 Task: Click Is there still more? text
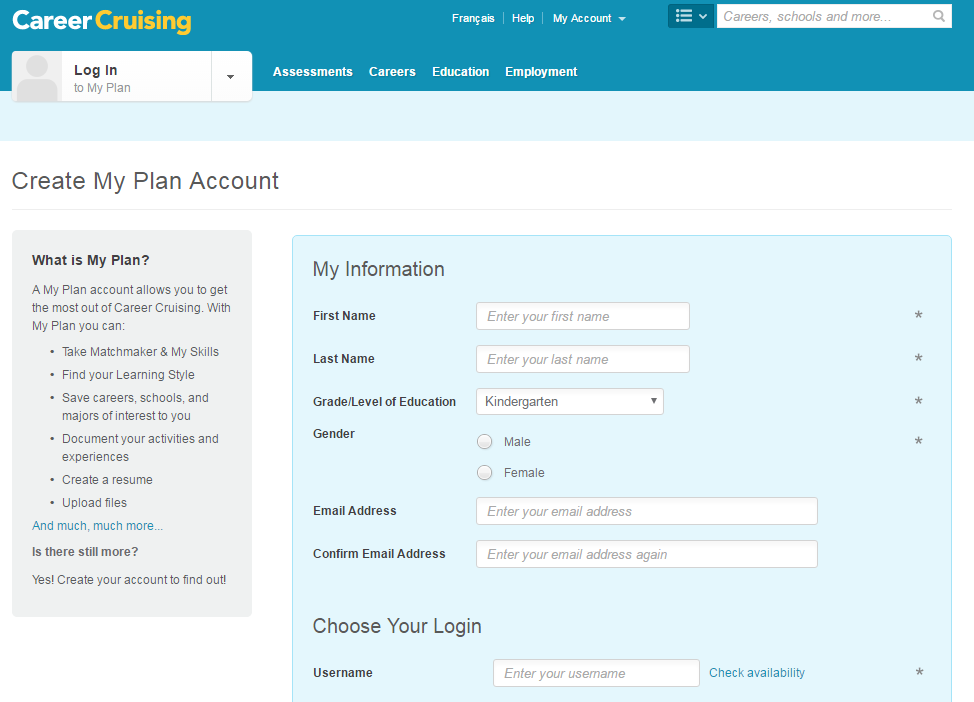85,552
